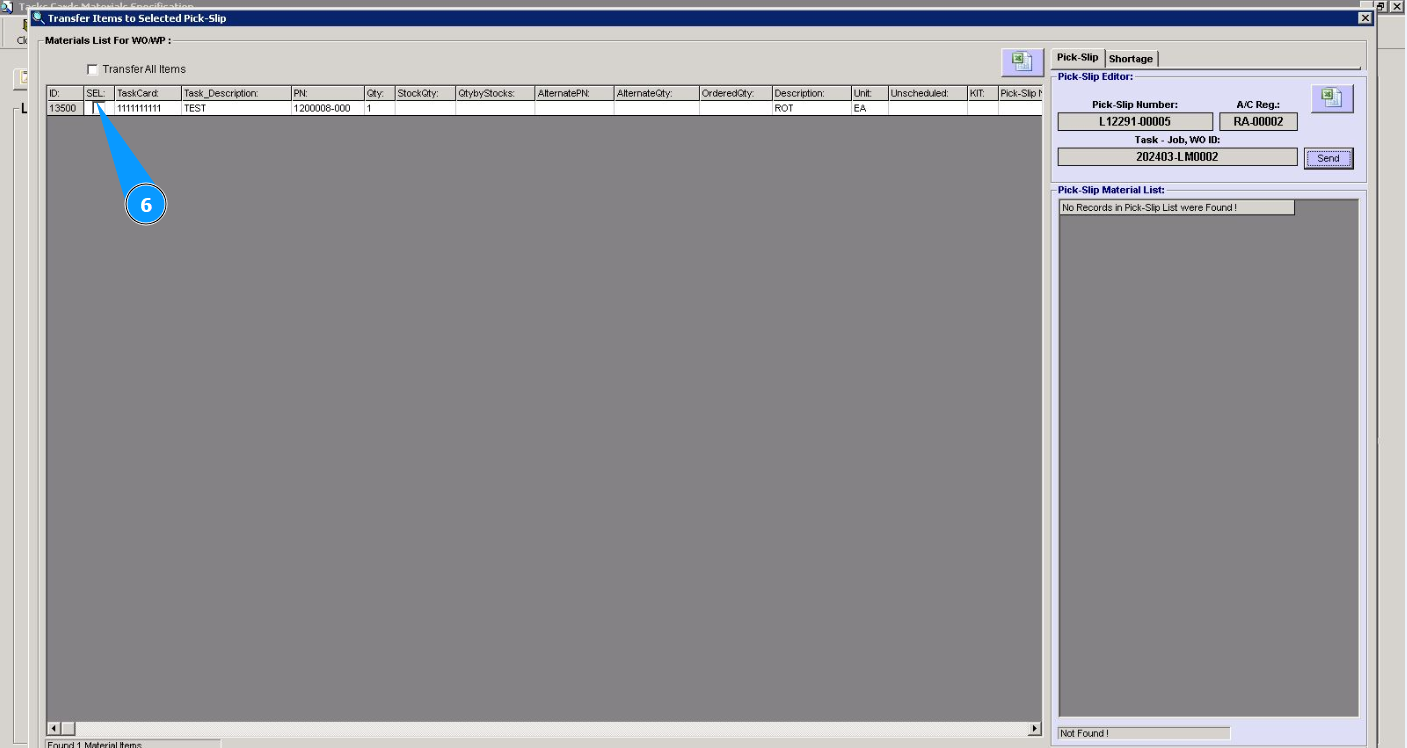Click the Qty column header
The width and height of the screenshot is (1407, 748).
(x=379, y=94)
